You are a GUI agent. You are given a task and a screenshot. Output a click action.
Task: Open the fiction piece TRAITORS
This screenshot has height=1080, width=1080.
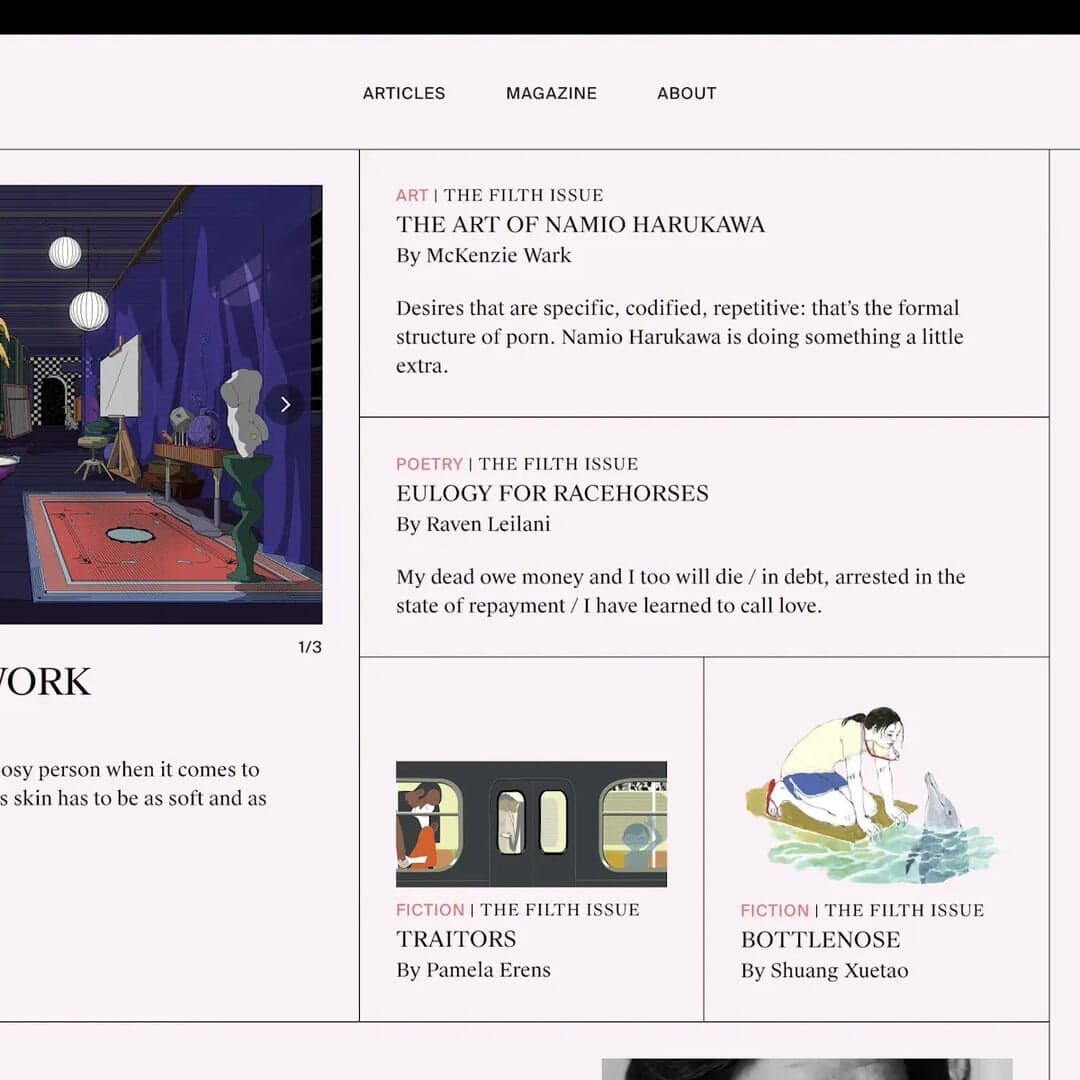pos(456,938)
